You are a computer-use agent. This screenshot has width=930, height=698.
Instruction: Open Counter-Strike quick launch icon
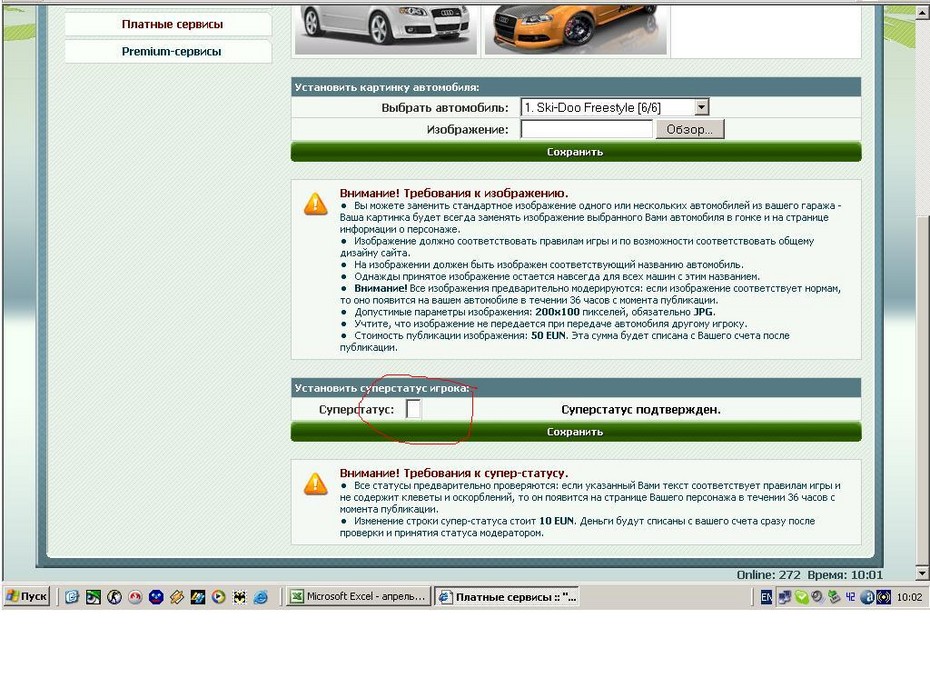(114, 597)
